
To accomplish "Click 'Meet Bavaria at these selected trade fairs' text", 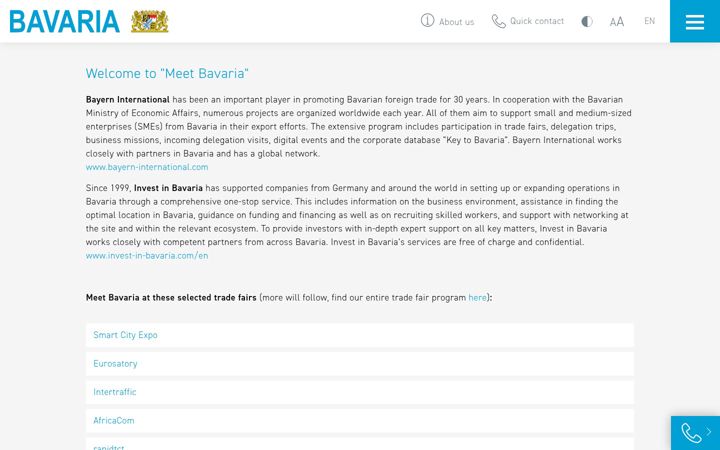I will (171, 298).
